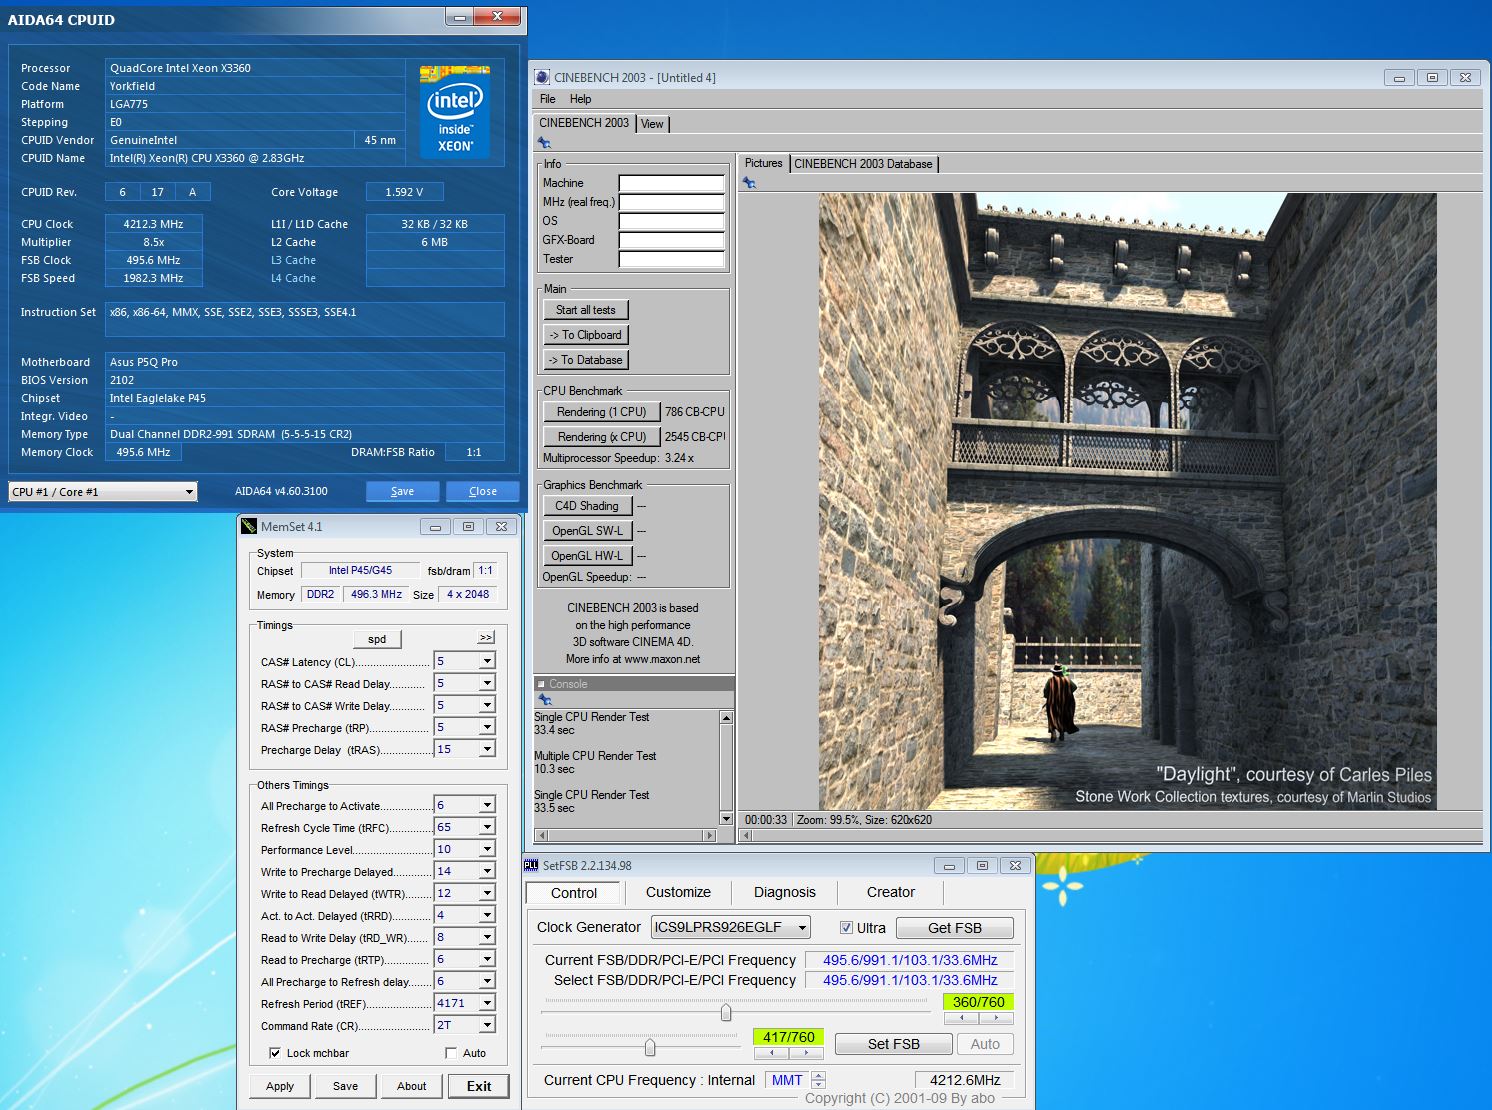Run Rendering (1 CPU) benchmark

(x=601, y=412)
